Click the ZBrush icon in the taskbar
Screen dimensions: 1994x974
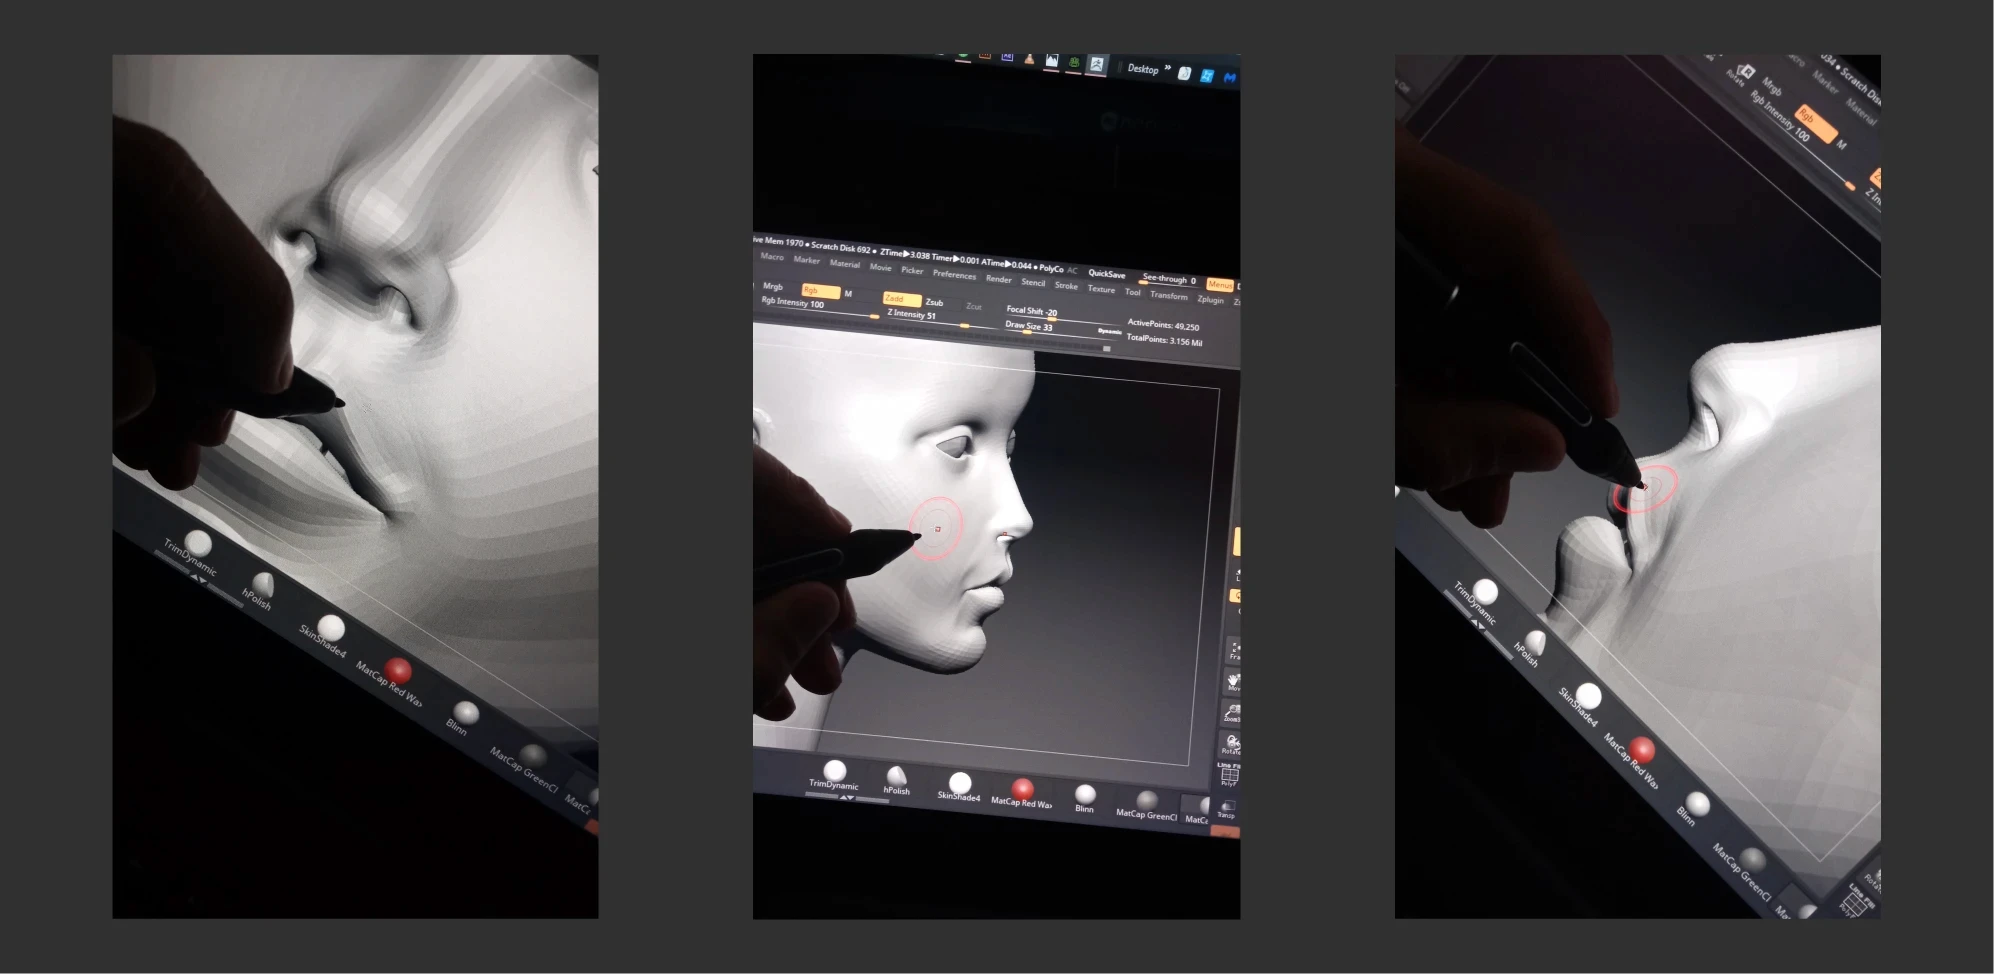click(x=1096, y=64)
